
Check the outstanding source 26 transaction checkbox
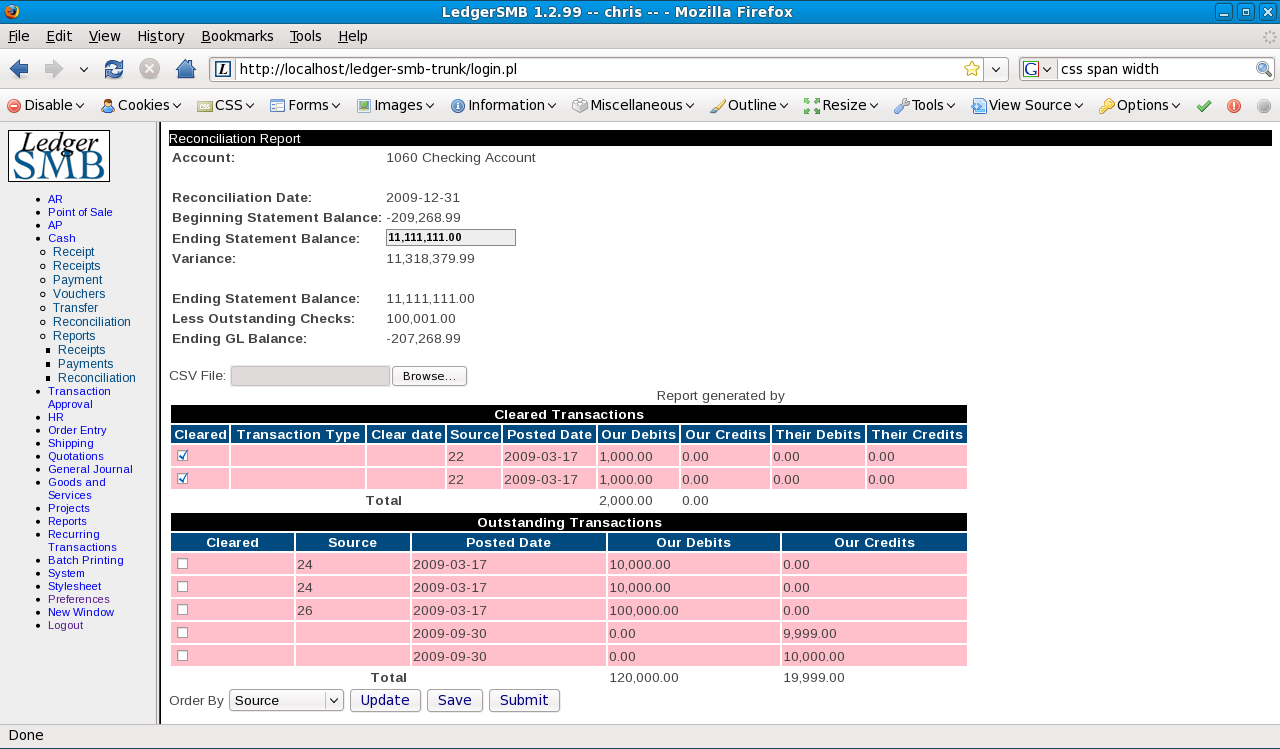tap(183, 610)
